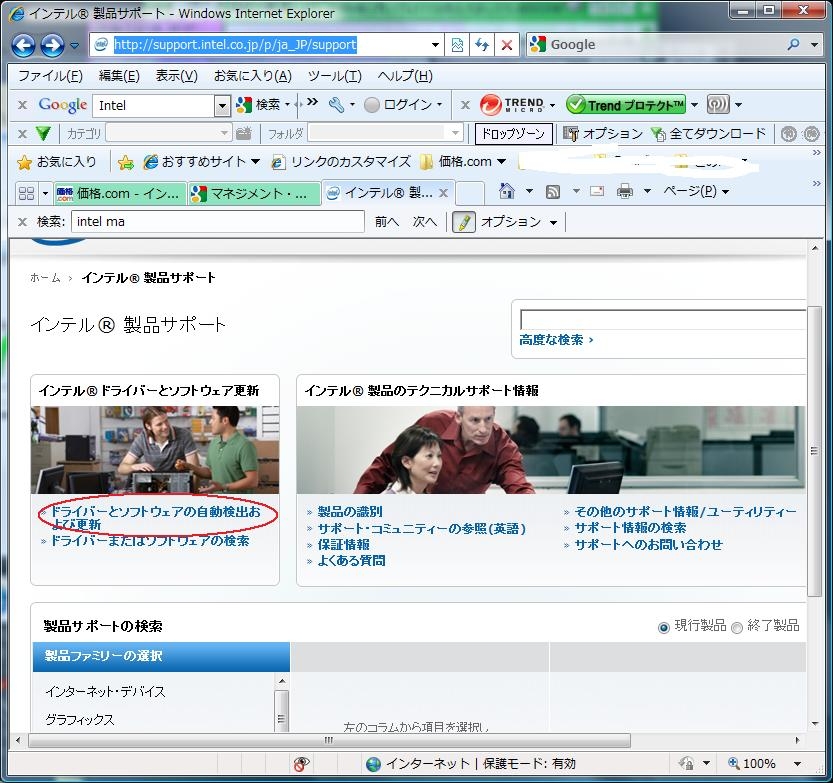Print the page with the printer icon
Viewport: 833px width, 783px height.
point(625,191)
